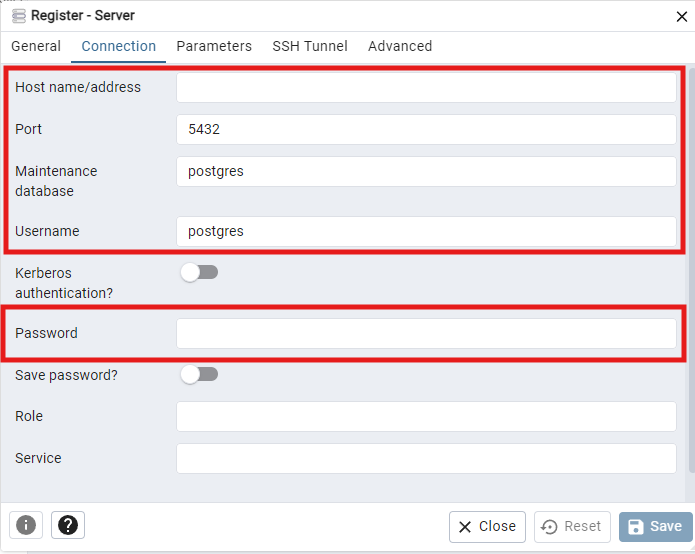This screenshot has width=695, height=554.
Task: Click the Save button
Action: click(x=656, y=527)
